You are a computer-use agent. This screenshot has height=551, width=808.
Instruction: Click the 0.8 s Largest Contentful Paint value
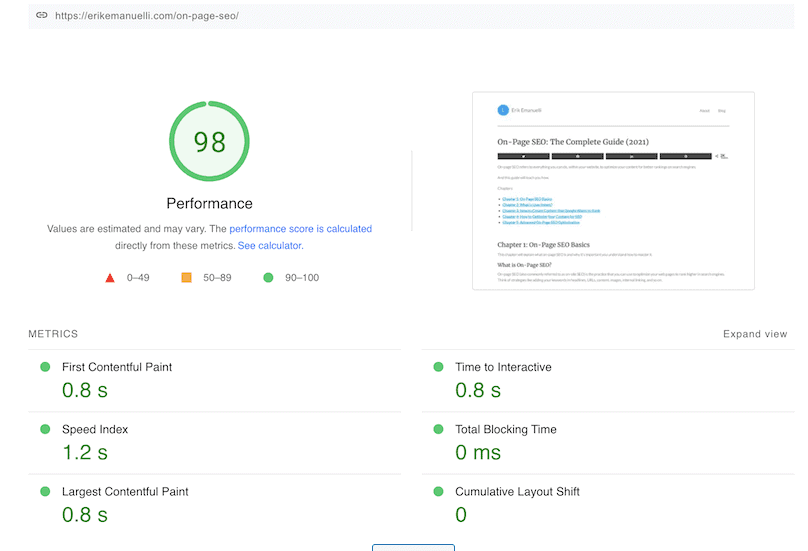[85, 515]
